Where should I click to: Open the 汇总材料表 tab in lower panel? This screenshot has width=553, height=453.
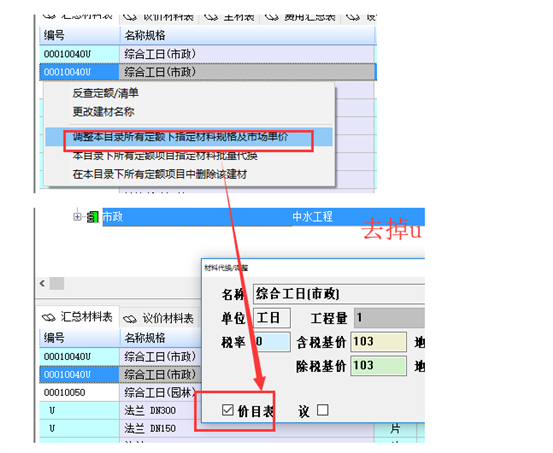[x=78, y=317]
